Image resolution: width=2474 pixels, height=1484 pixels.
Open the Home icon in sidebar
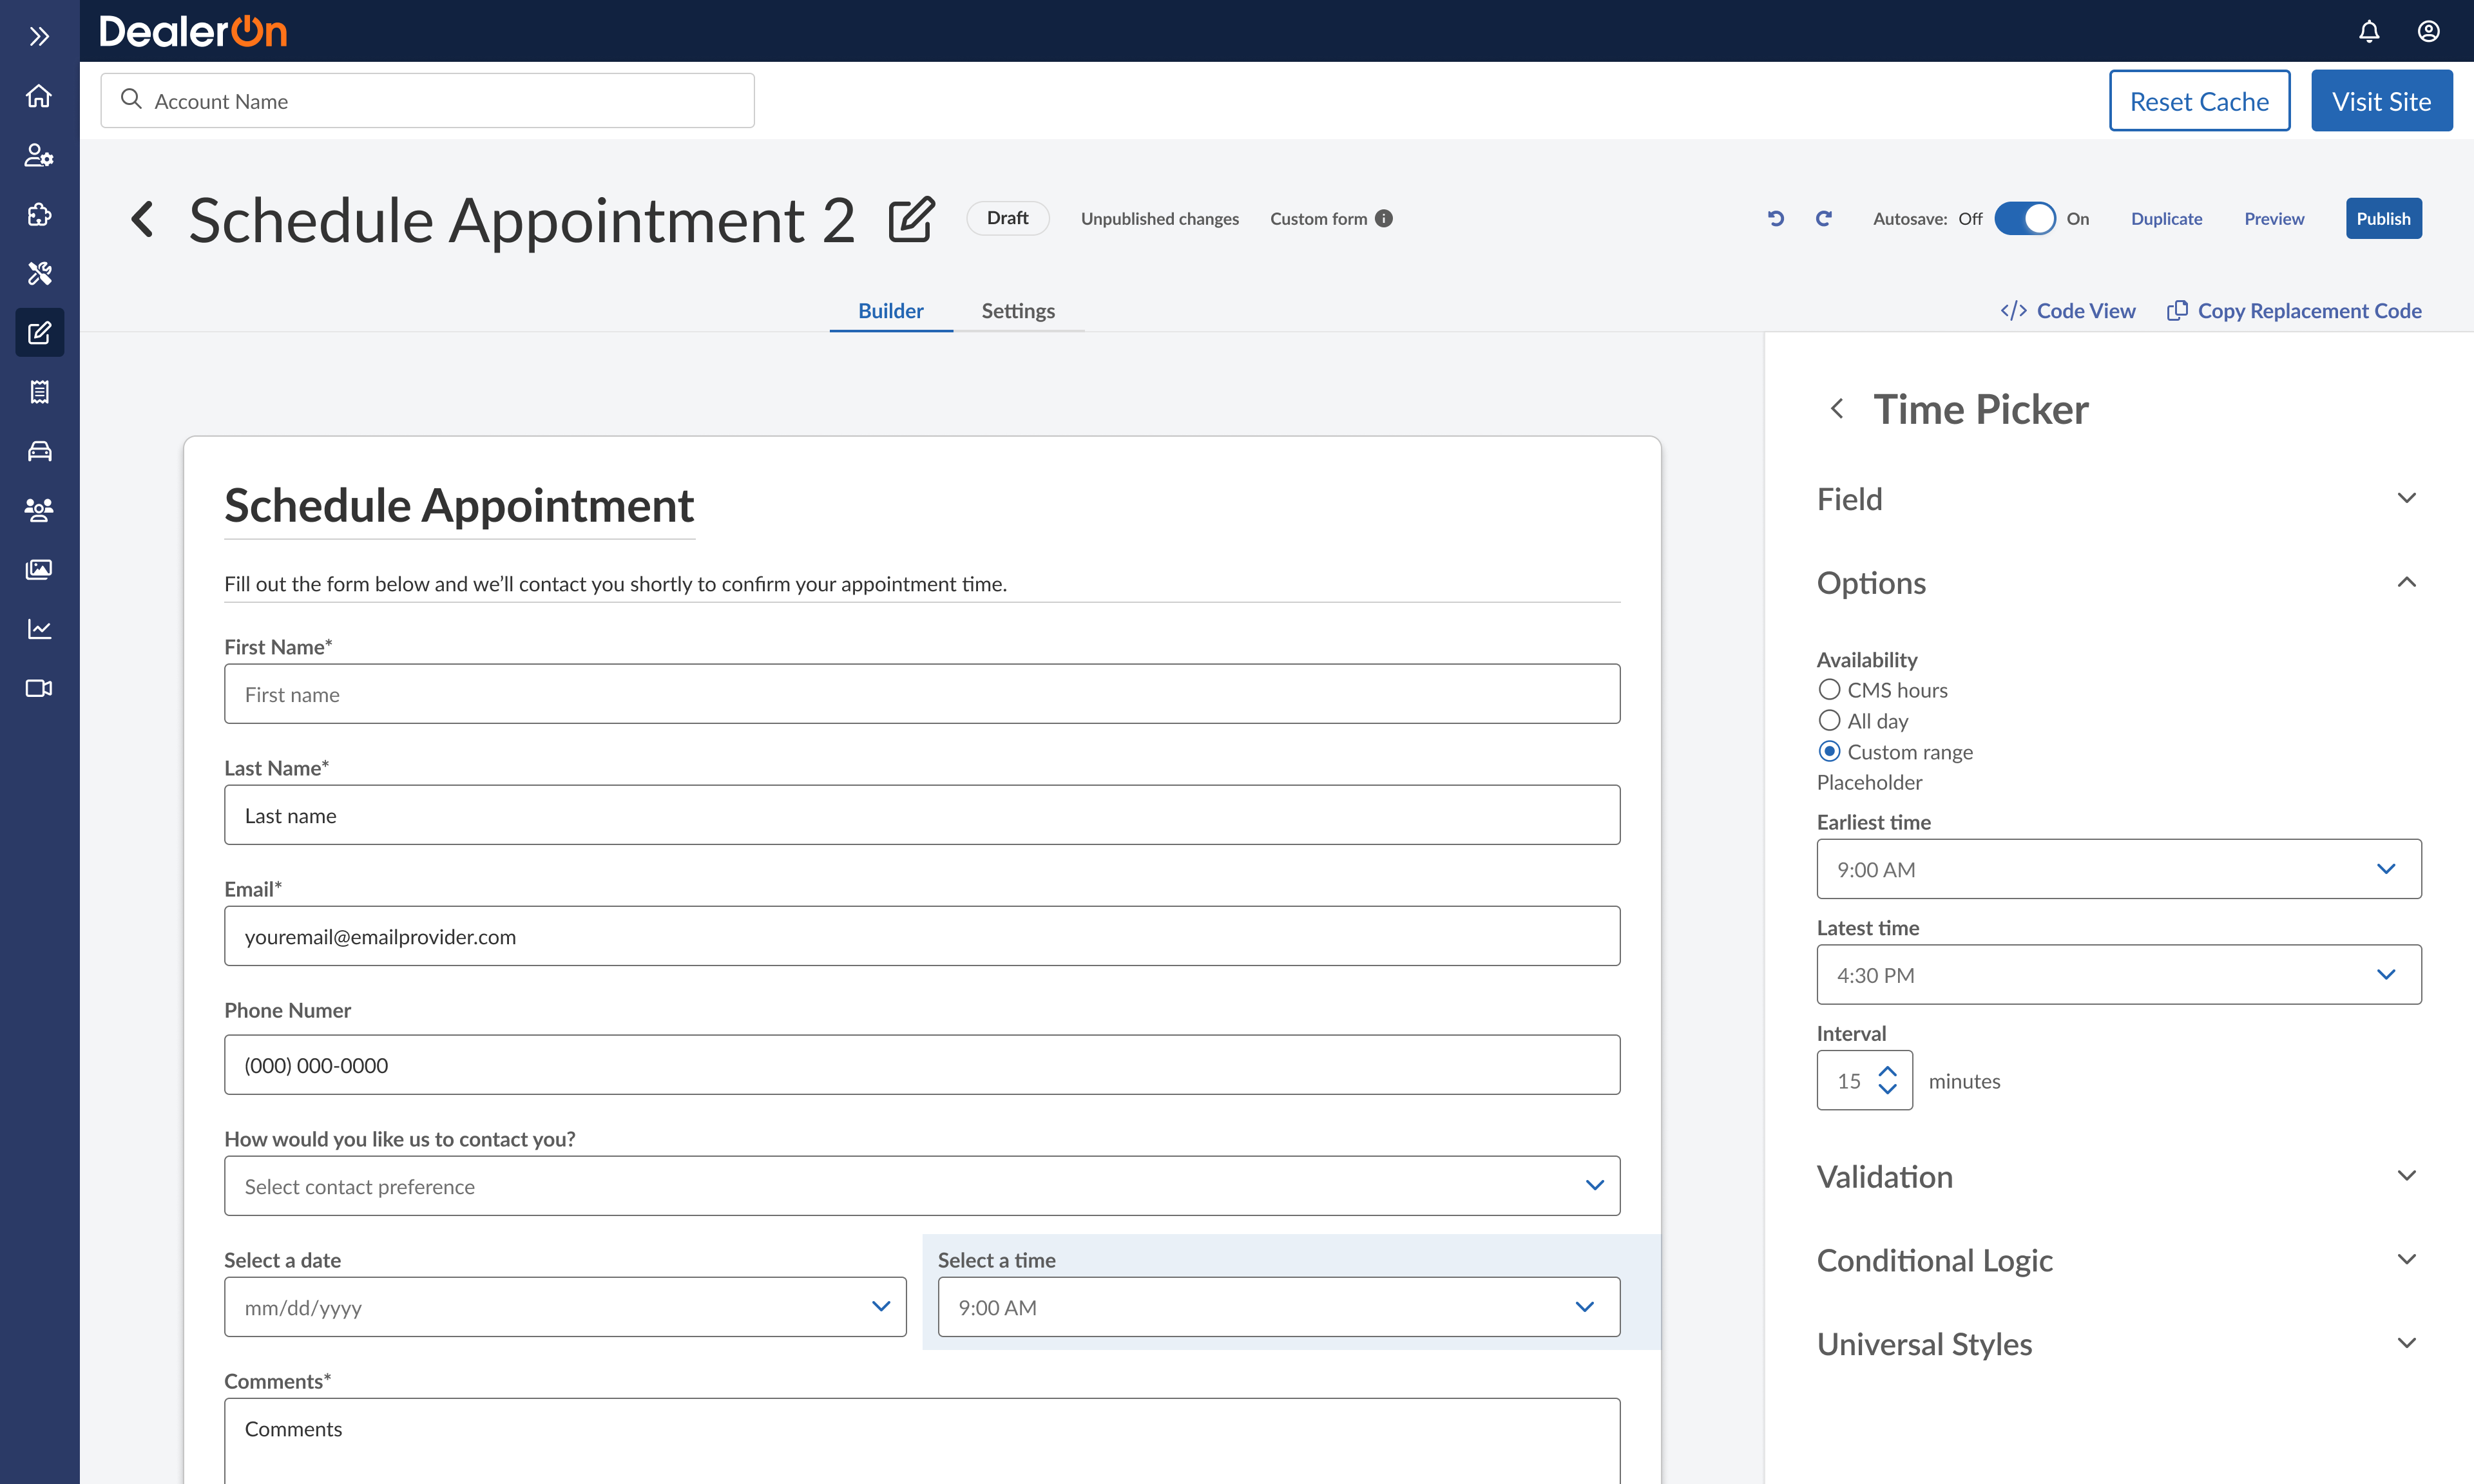tap(39, 96)
